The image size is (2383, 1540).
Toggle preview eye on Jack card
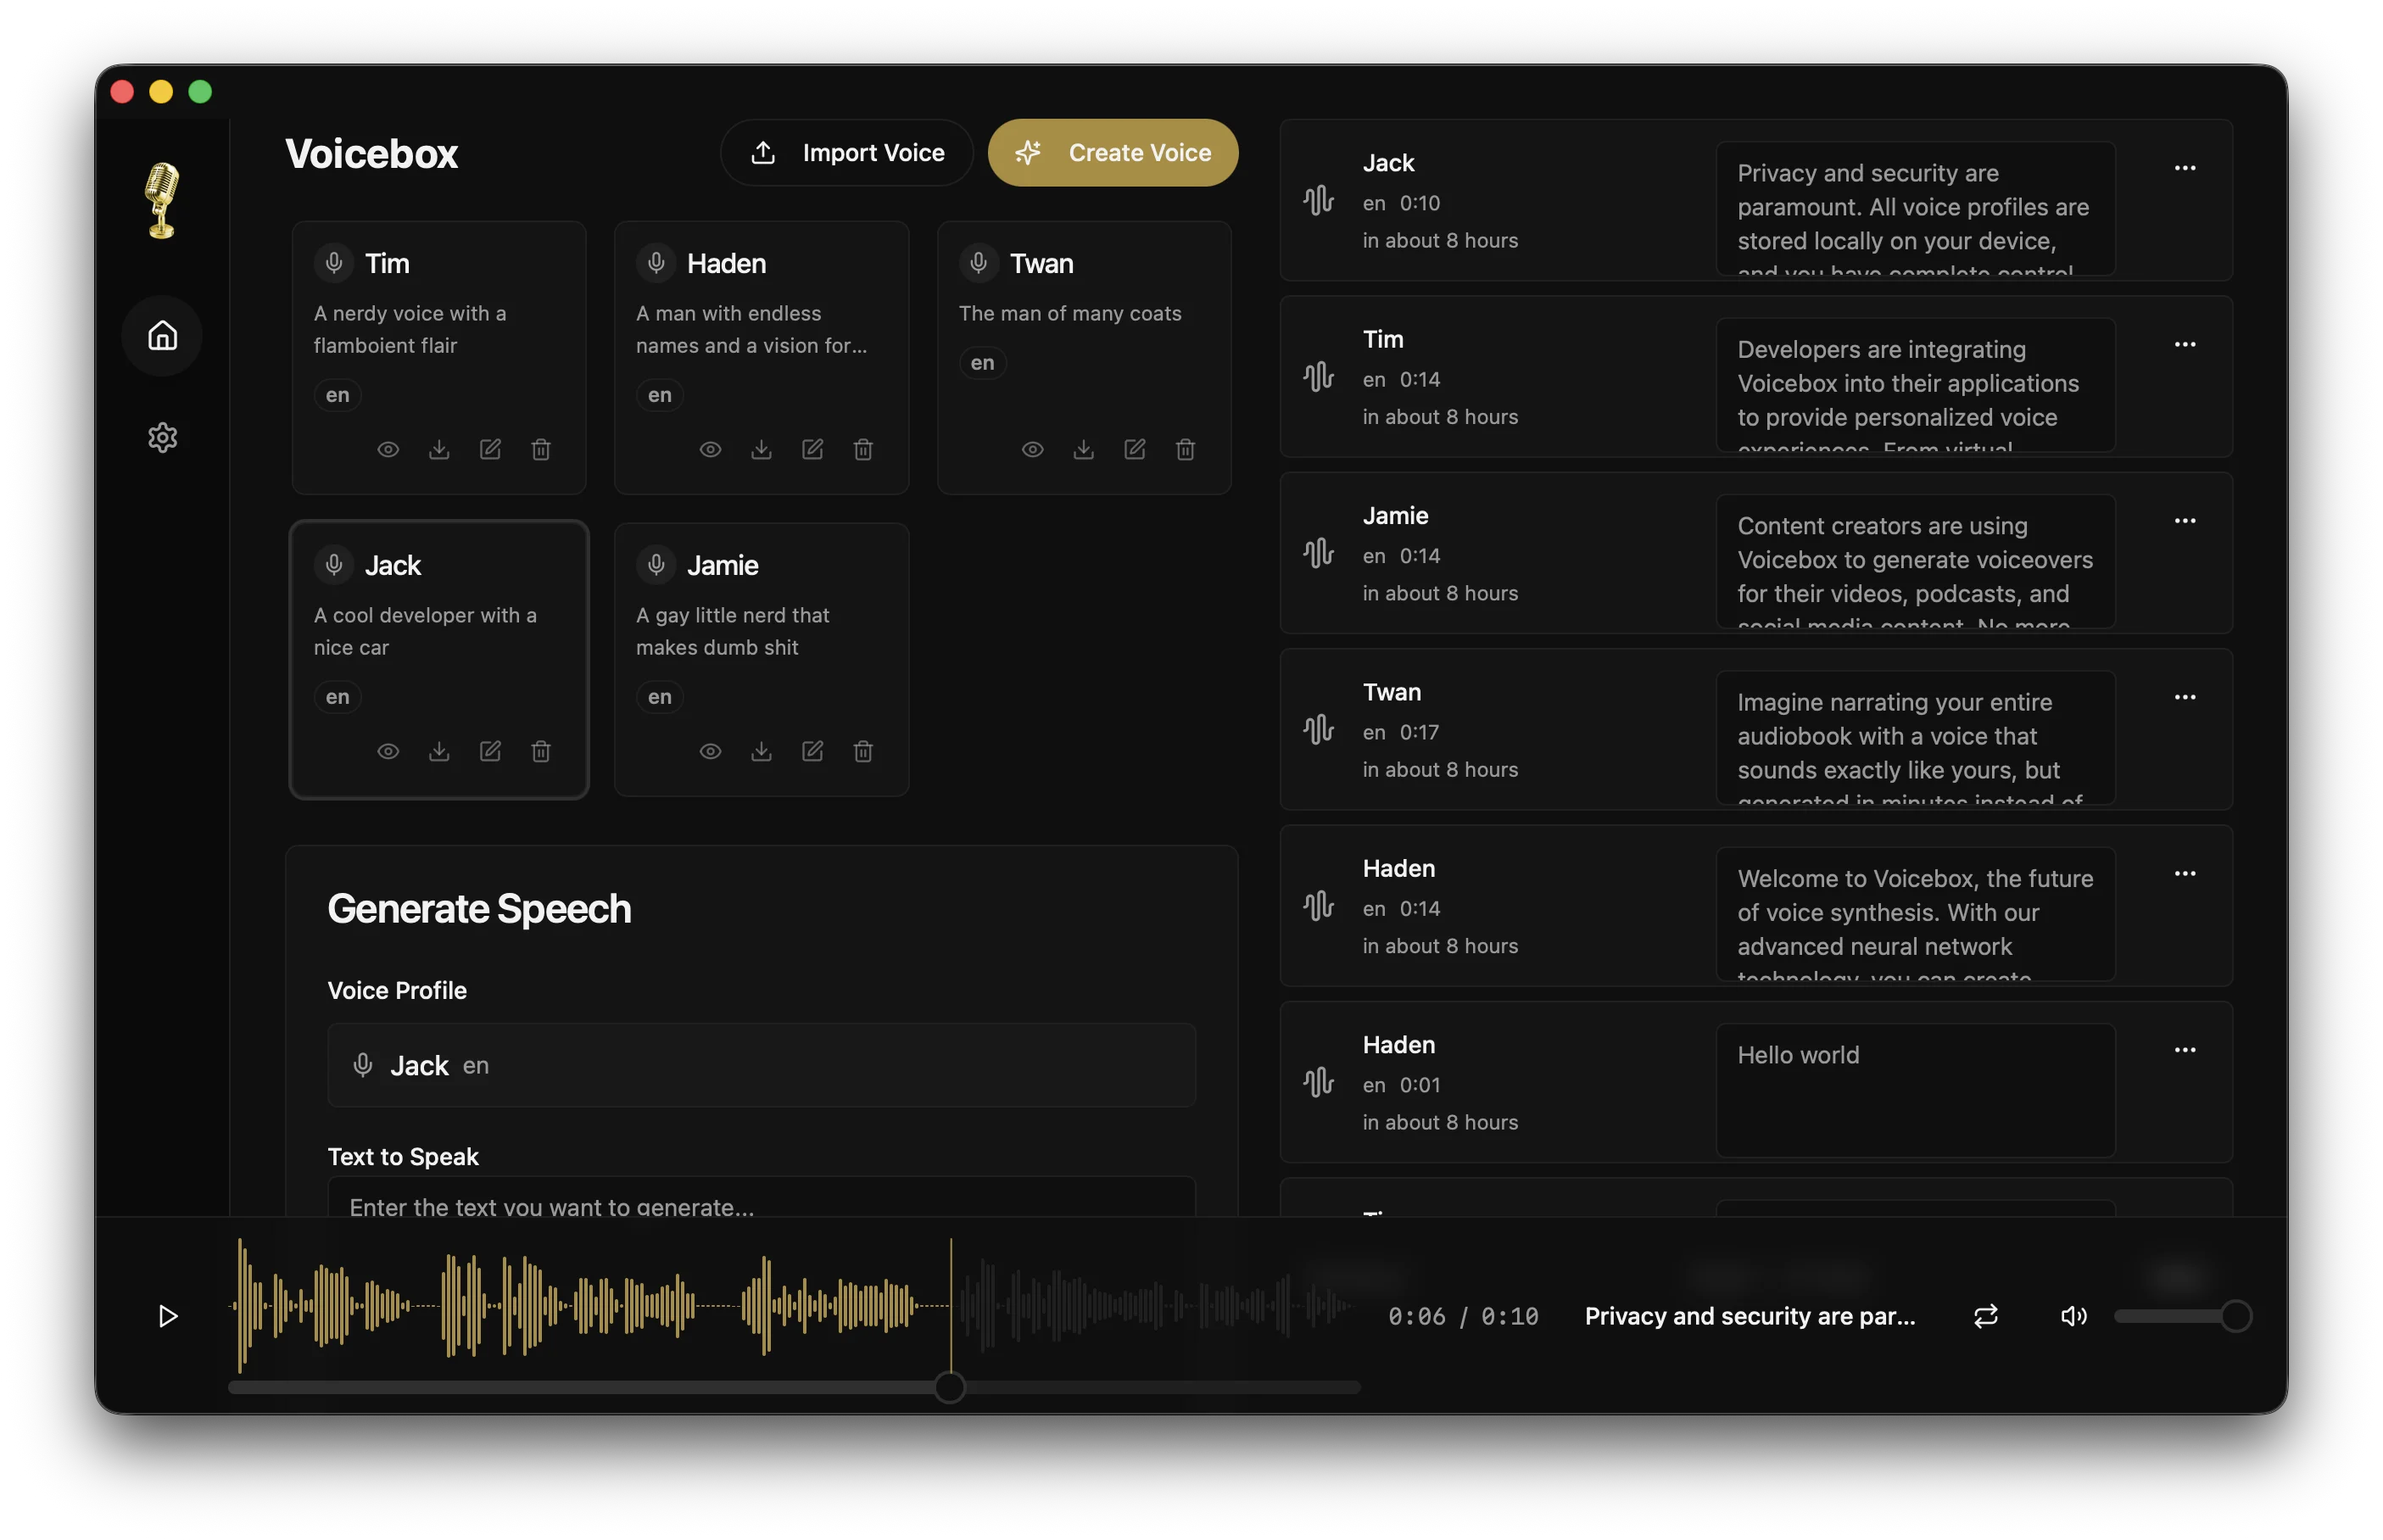tap(388, 751)
